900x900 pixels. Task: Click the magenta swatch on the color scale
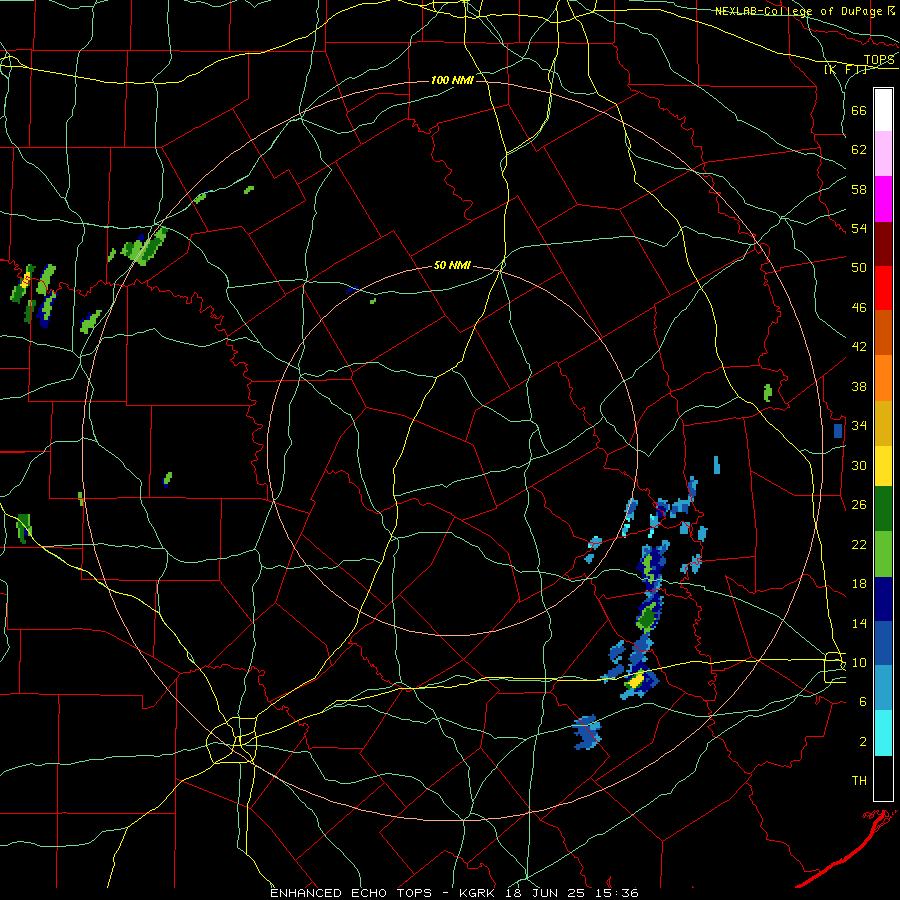pos(883,199)
